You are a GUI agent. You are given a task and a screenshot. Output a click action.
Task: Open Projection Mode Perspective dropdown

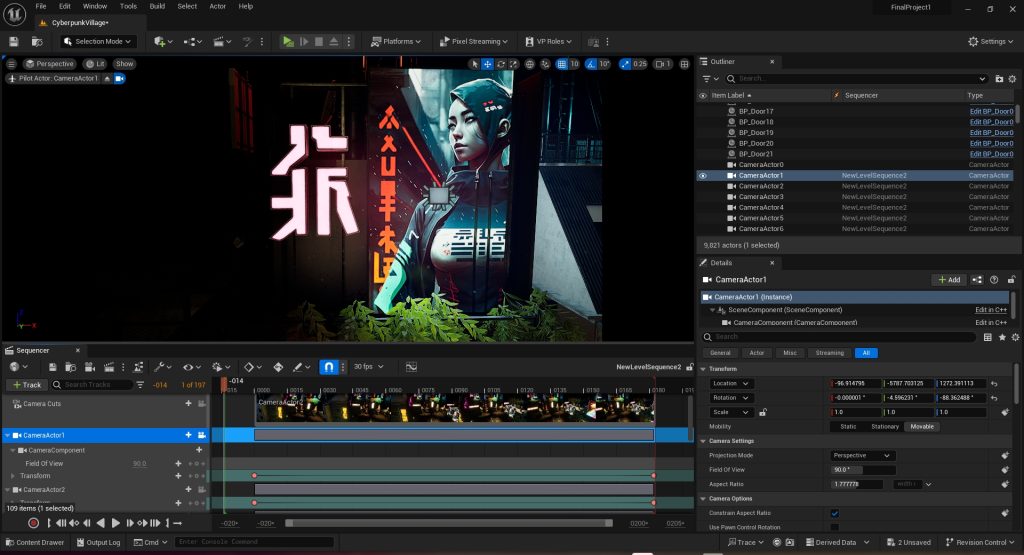(x=863, y=456)
